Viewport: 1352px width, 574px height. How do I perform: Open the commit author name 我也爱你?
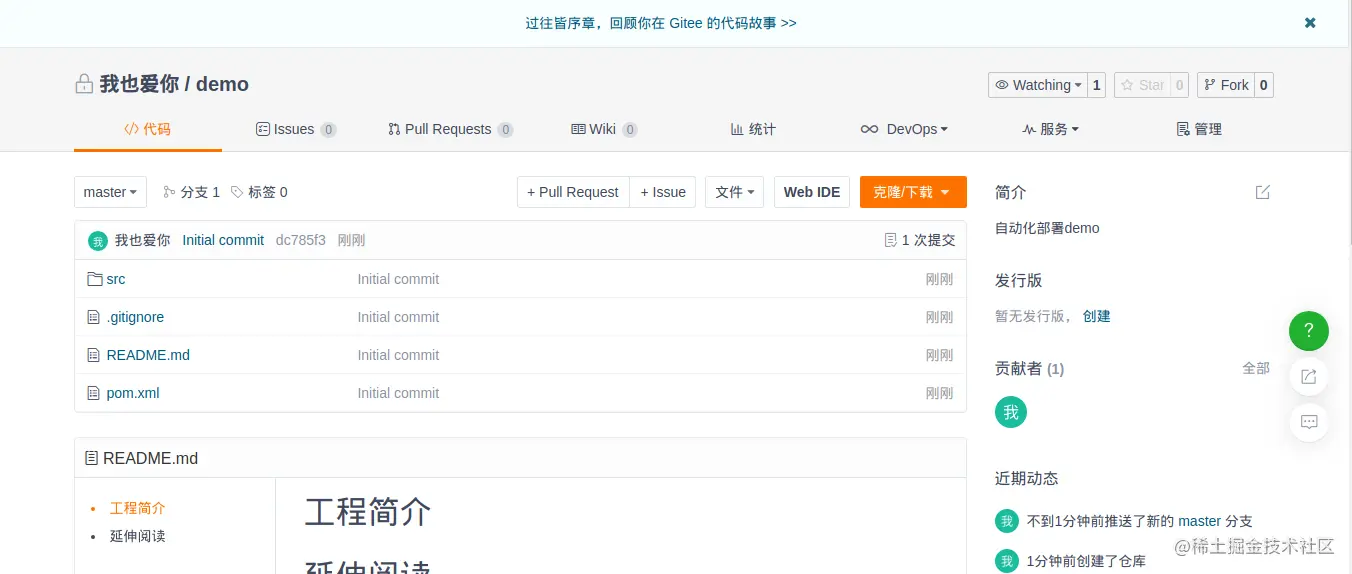point(143,240)
